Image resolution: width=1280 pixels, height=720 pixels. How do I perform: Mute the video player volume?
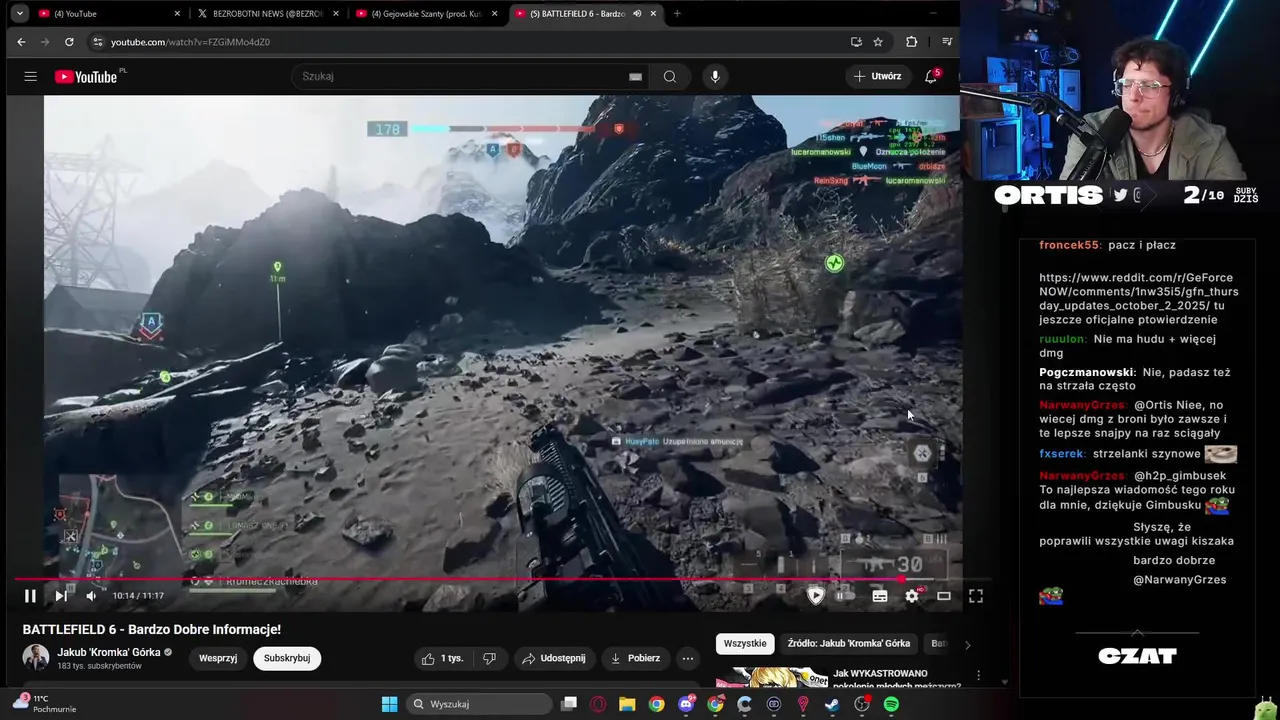[x=91, y=596]
